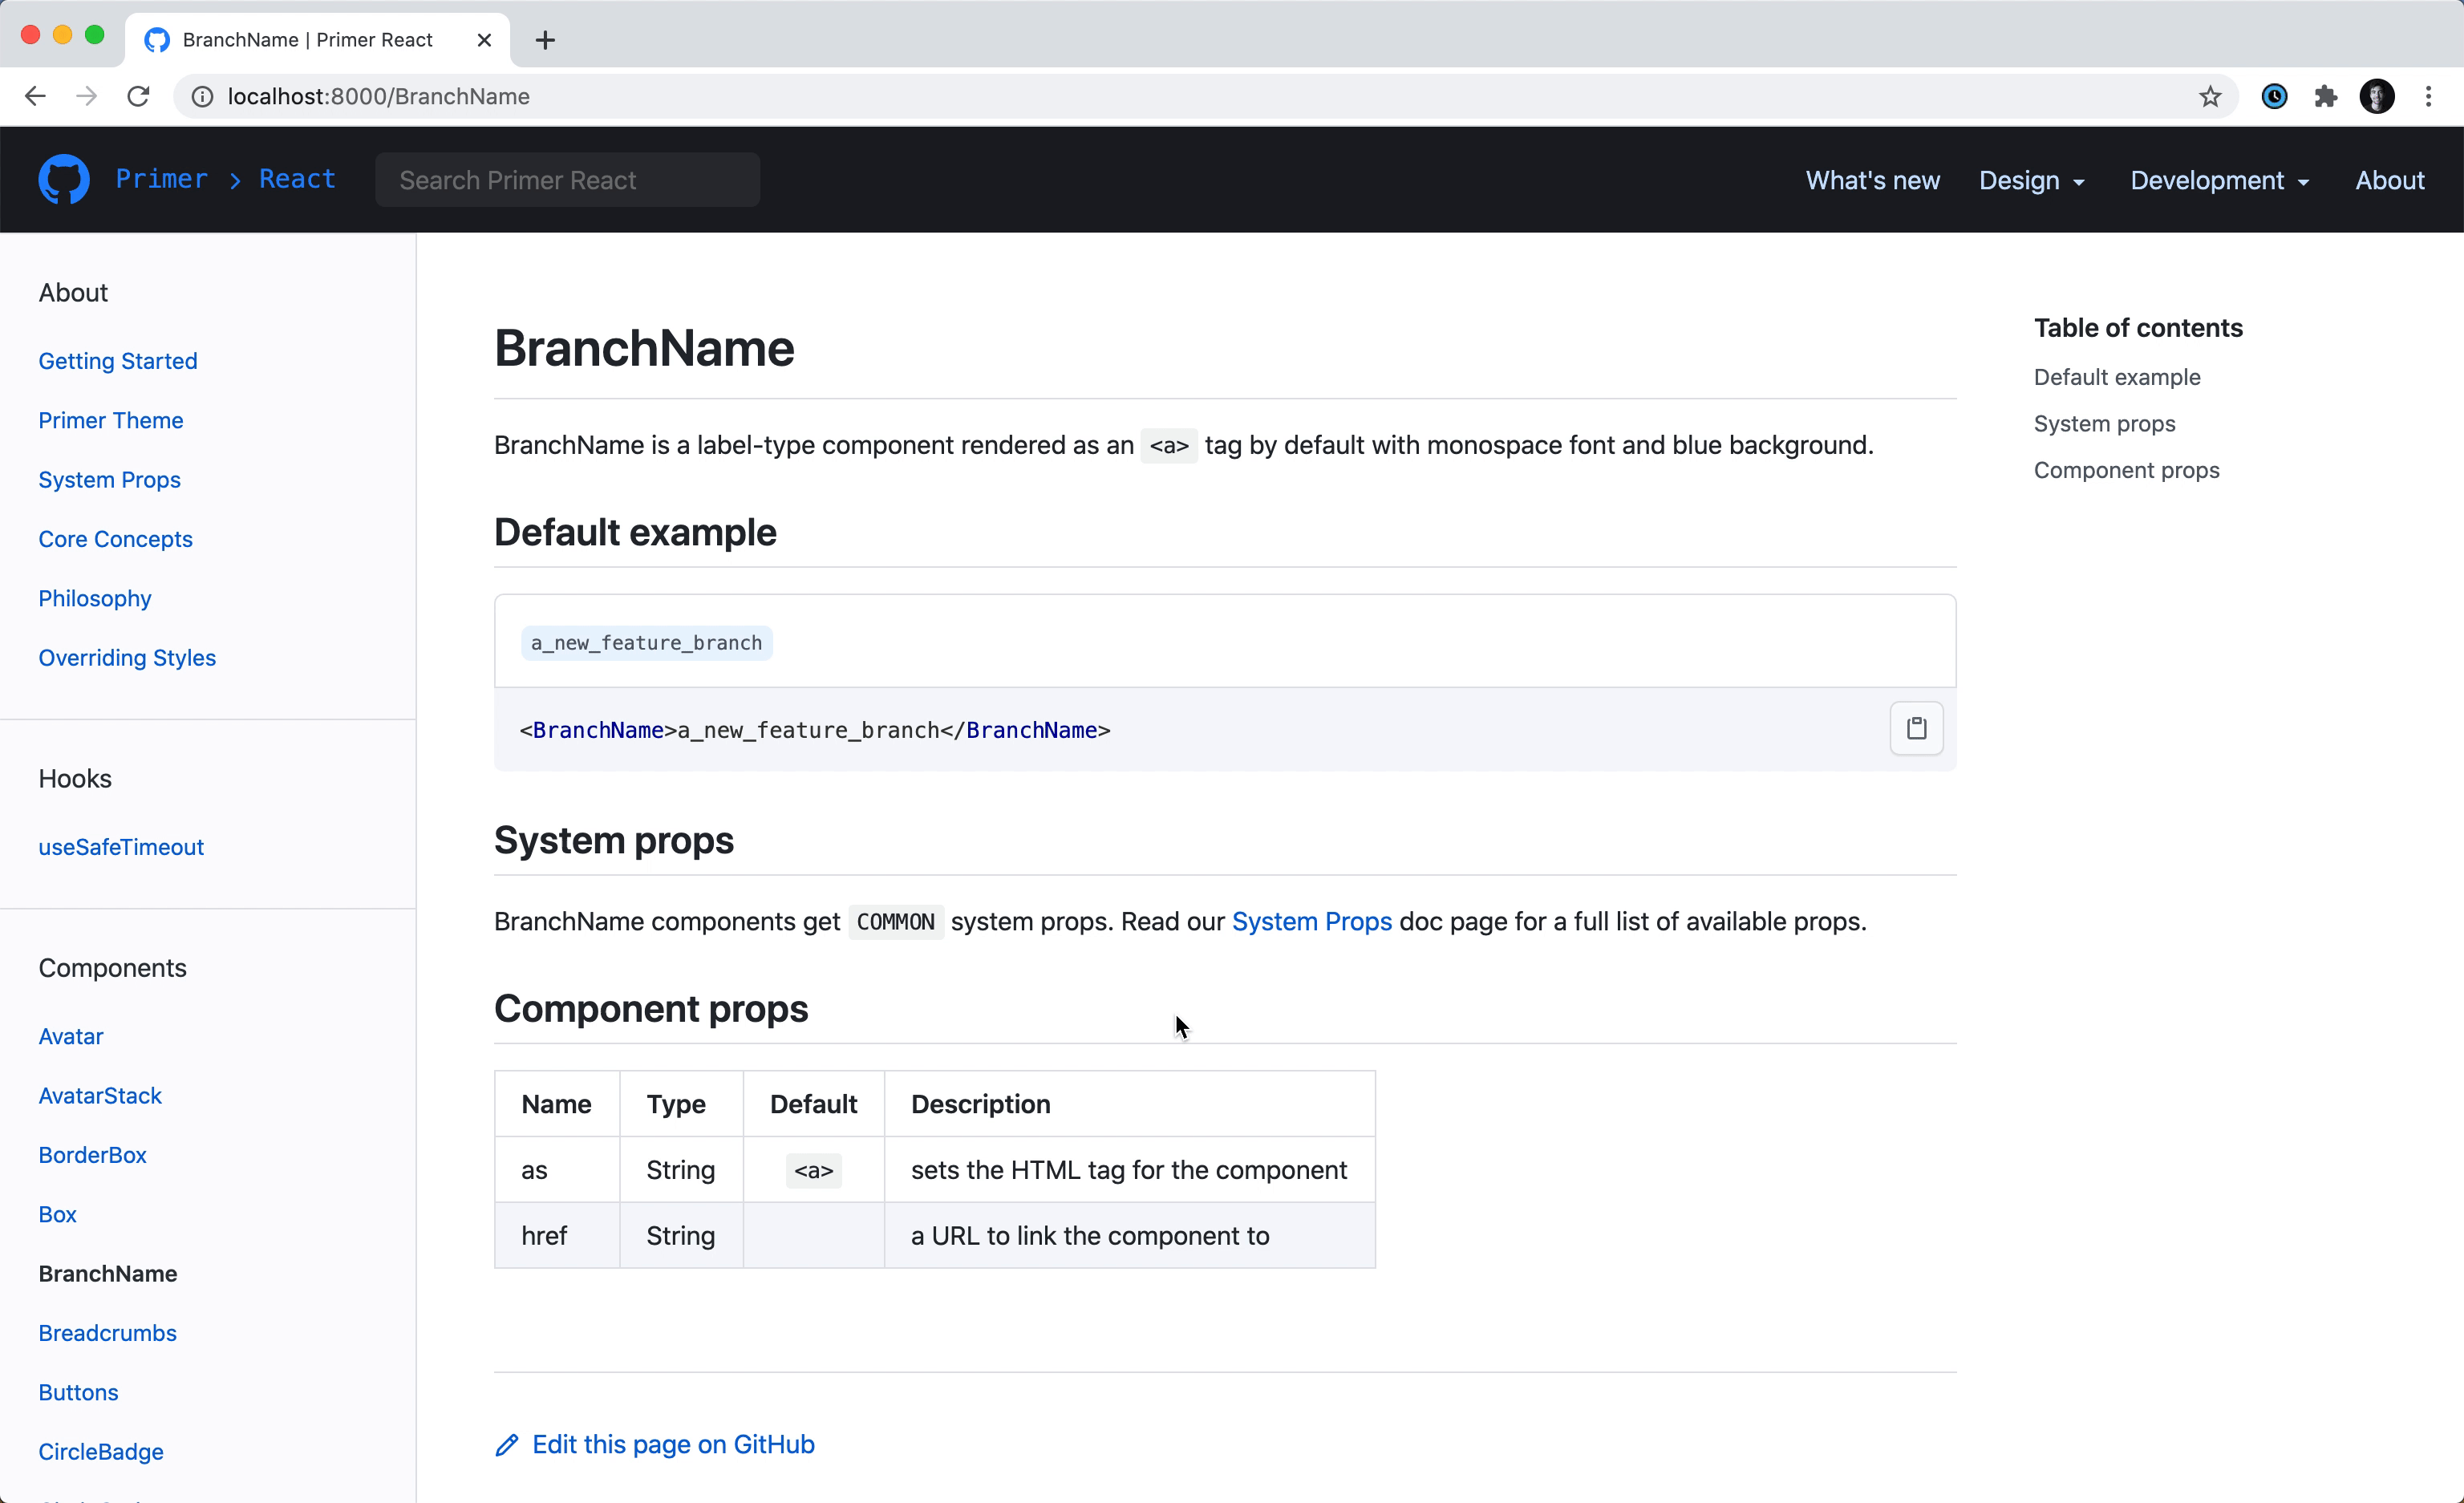The height and width of the screenshot is (1503, 2464).
Task: Open the CircleBadge component page
Action: (101, 1452)
